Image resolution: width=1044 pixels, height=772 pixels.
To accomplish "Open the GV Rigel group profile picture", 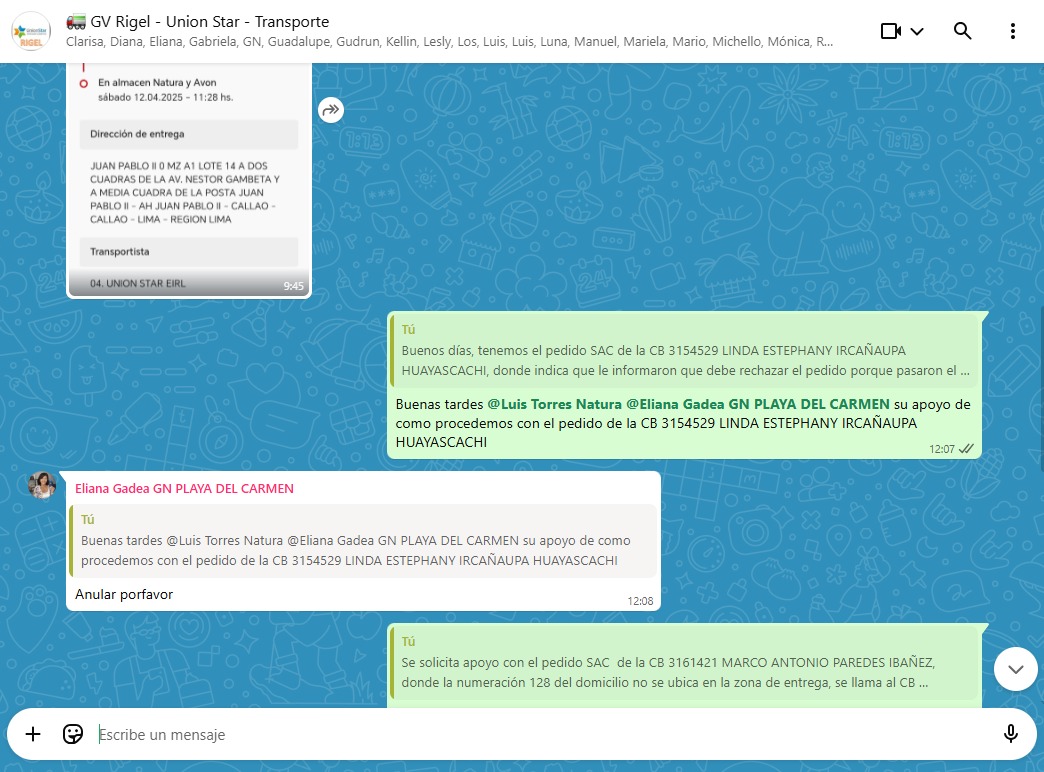I will 31,31.
